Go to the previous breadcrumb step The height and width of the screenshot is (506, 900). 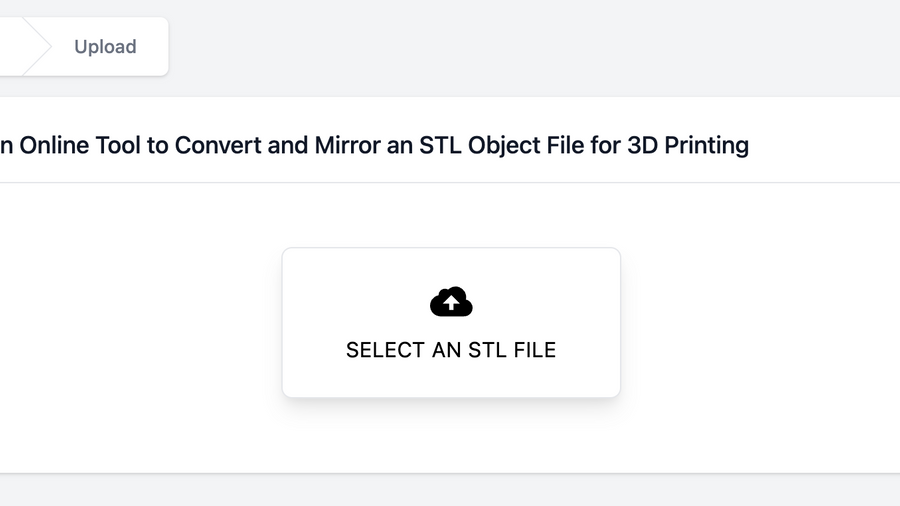pyautogui.click(x=10, y=46)
